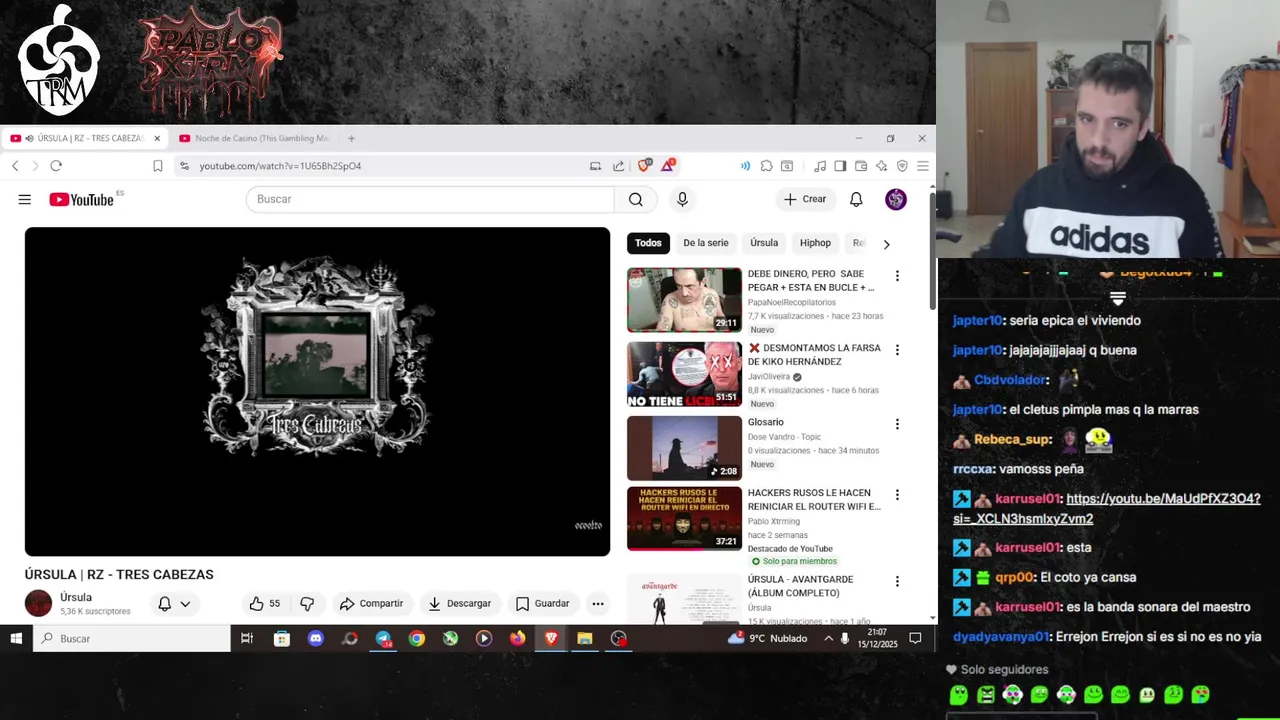The width and height of the screenshot is (1280, 720).
Task: Open options for ÚRSULA - AVANTGARDE video
Action: click(897, 581)
